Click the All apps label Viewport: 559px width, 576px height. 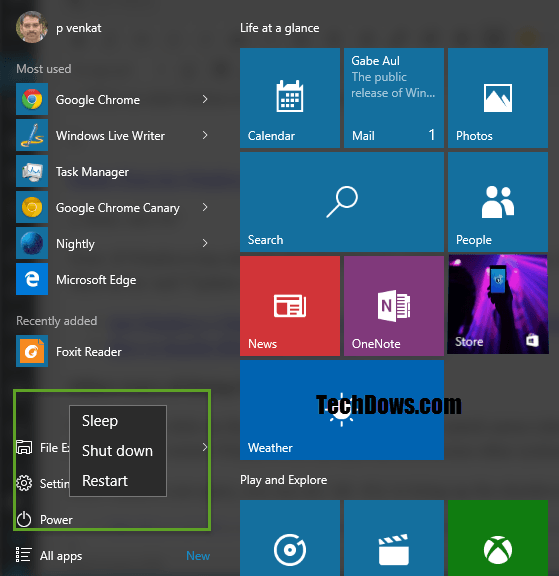tap(61, 556)
